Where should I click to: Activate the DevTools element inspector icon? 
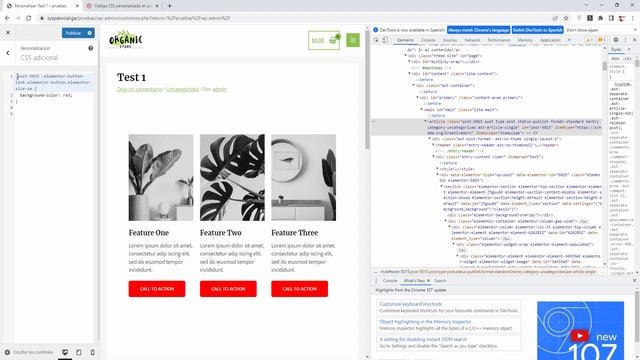376,40
